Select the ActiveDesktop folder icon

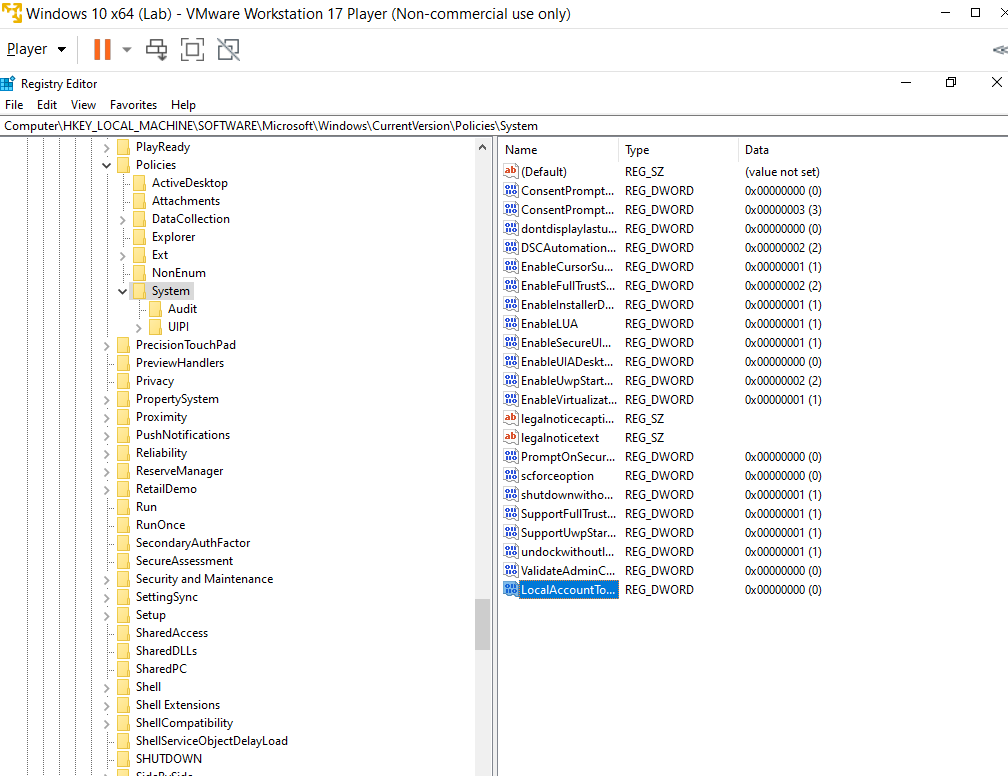tap(140, 183)
